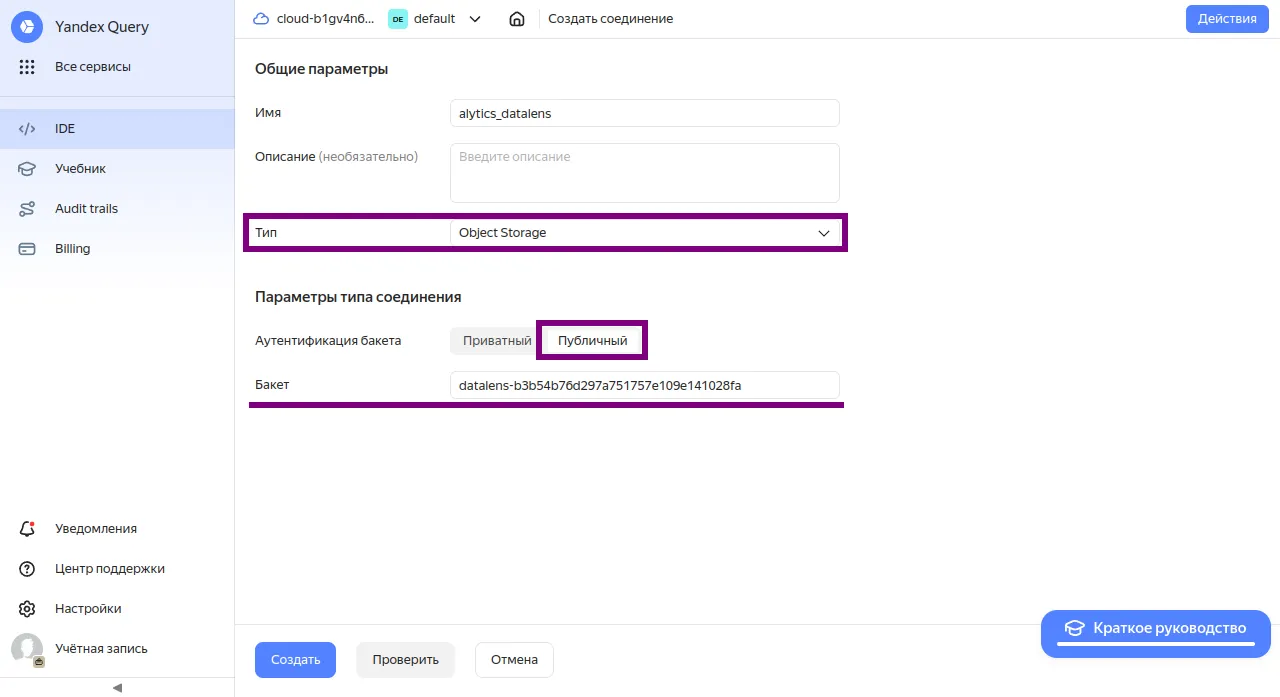1280x697 pixels.
Task: Click the Параметры типа соединения heading
Action: click(x=358, y=297)
